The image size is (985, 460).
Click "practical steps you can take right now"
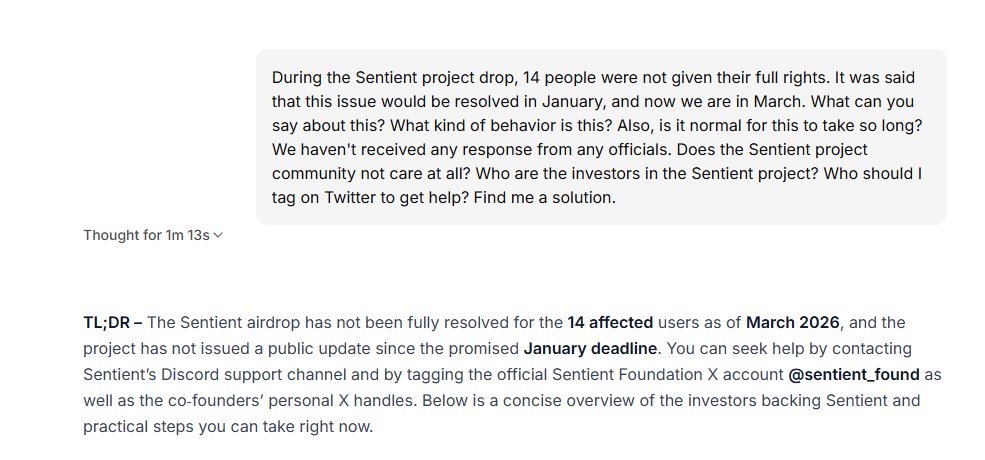pyautogui.click(x=227, y=427)
